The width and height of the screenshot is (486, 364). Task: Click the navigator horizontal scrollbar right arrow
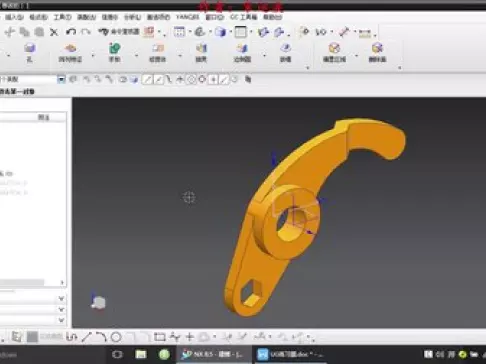pyautogui.click(x=62, y=282)
